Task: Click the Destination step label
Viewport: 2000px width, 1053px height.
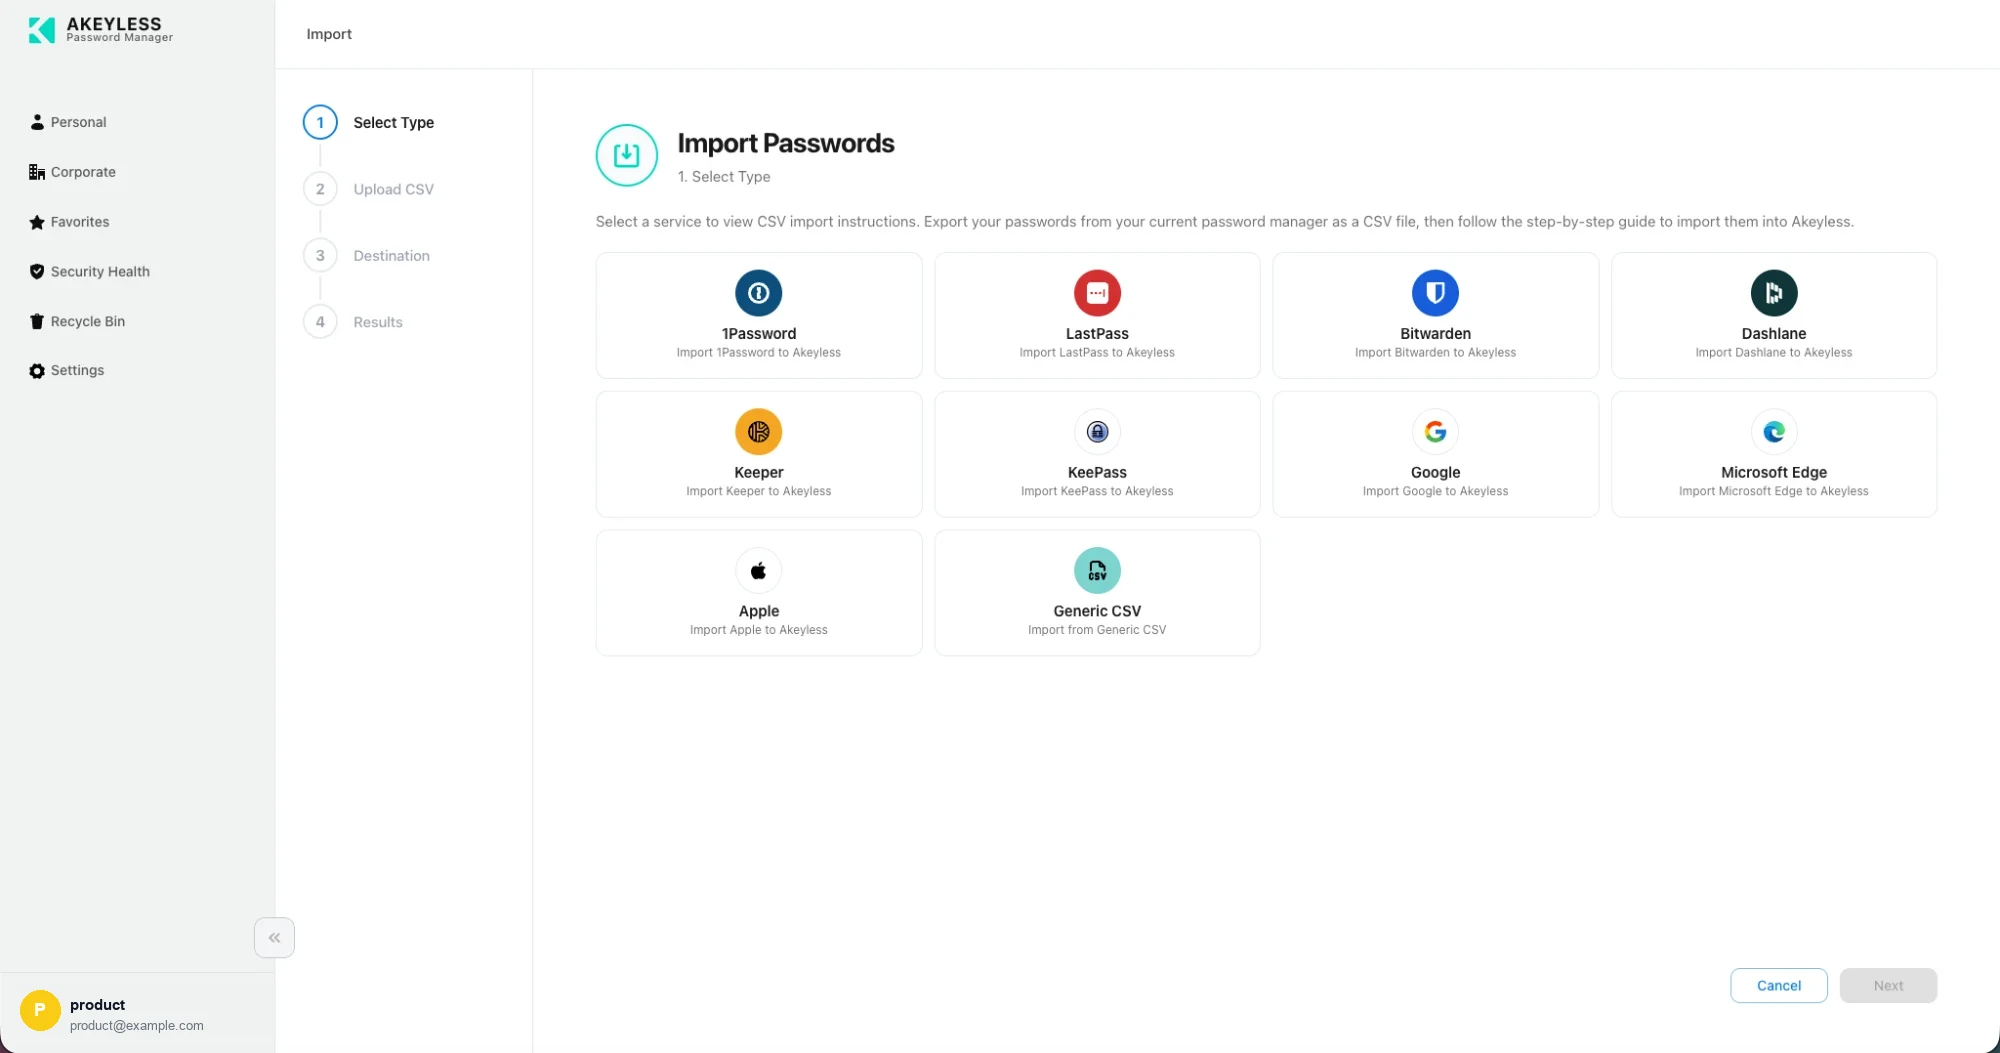Action: [x=391, y=256]
